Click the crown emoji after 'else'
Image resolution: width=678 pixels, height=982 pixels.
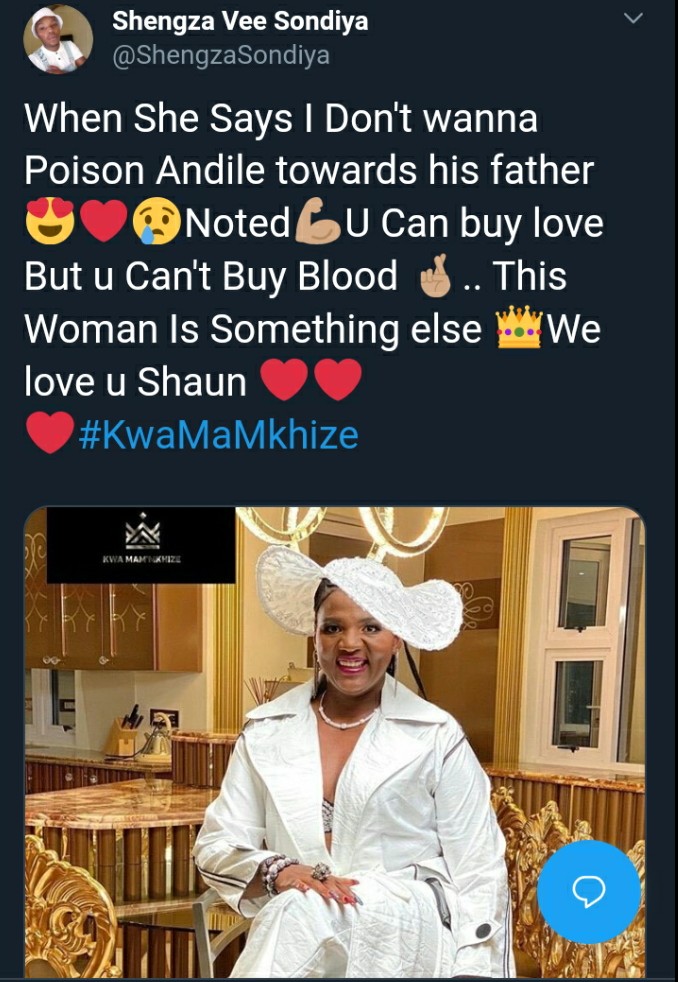coord(519,327)
